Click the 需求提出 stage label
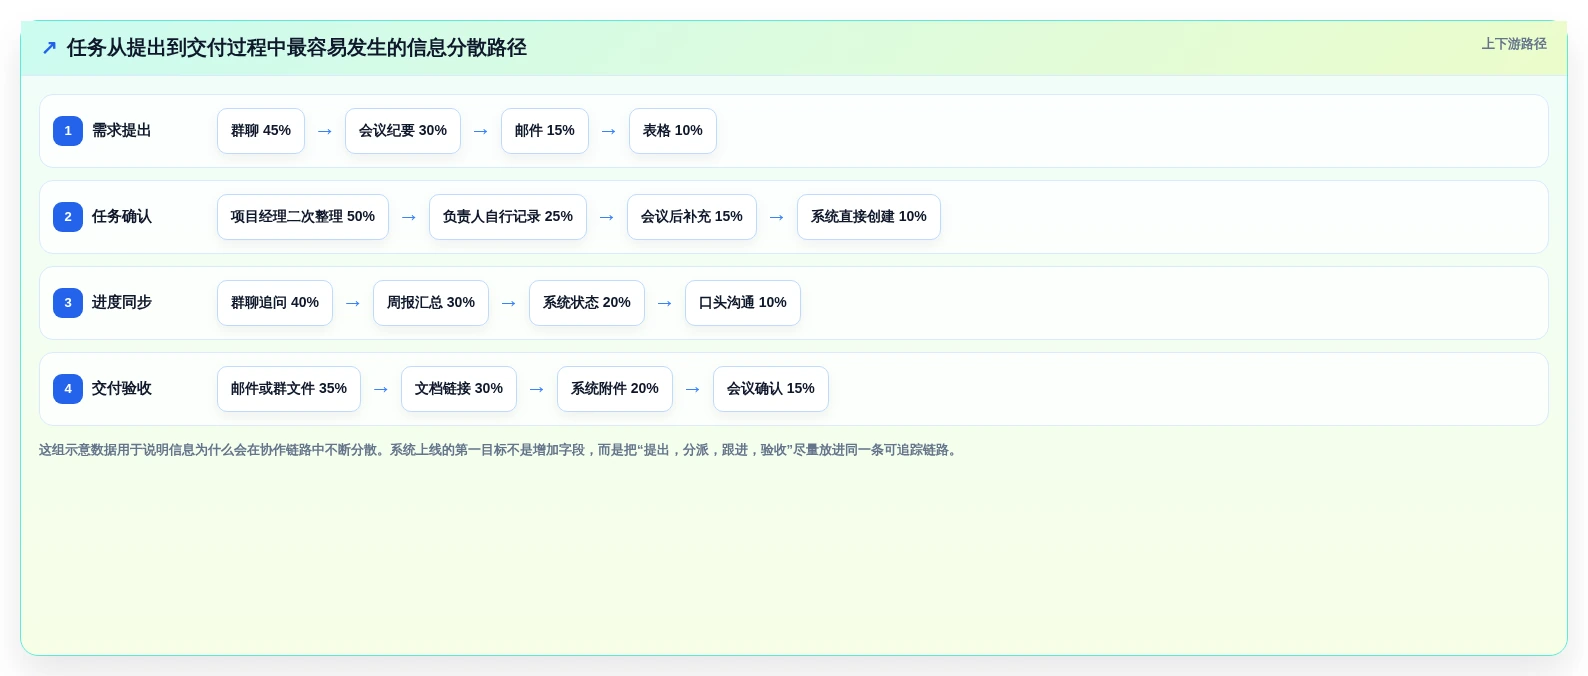This screenshot has width=1588, height=676. [122, 131]
